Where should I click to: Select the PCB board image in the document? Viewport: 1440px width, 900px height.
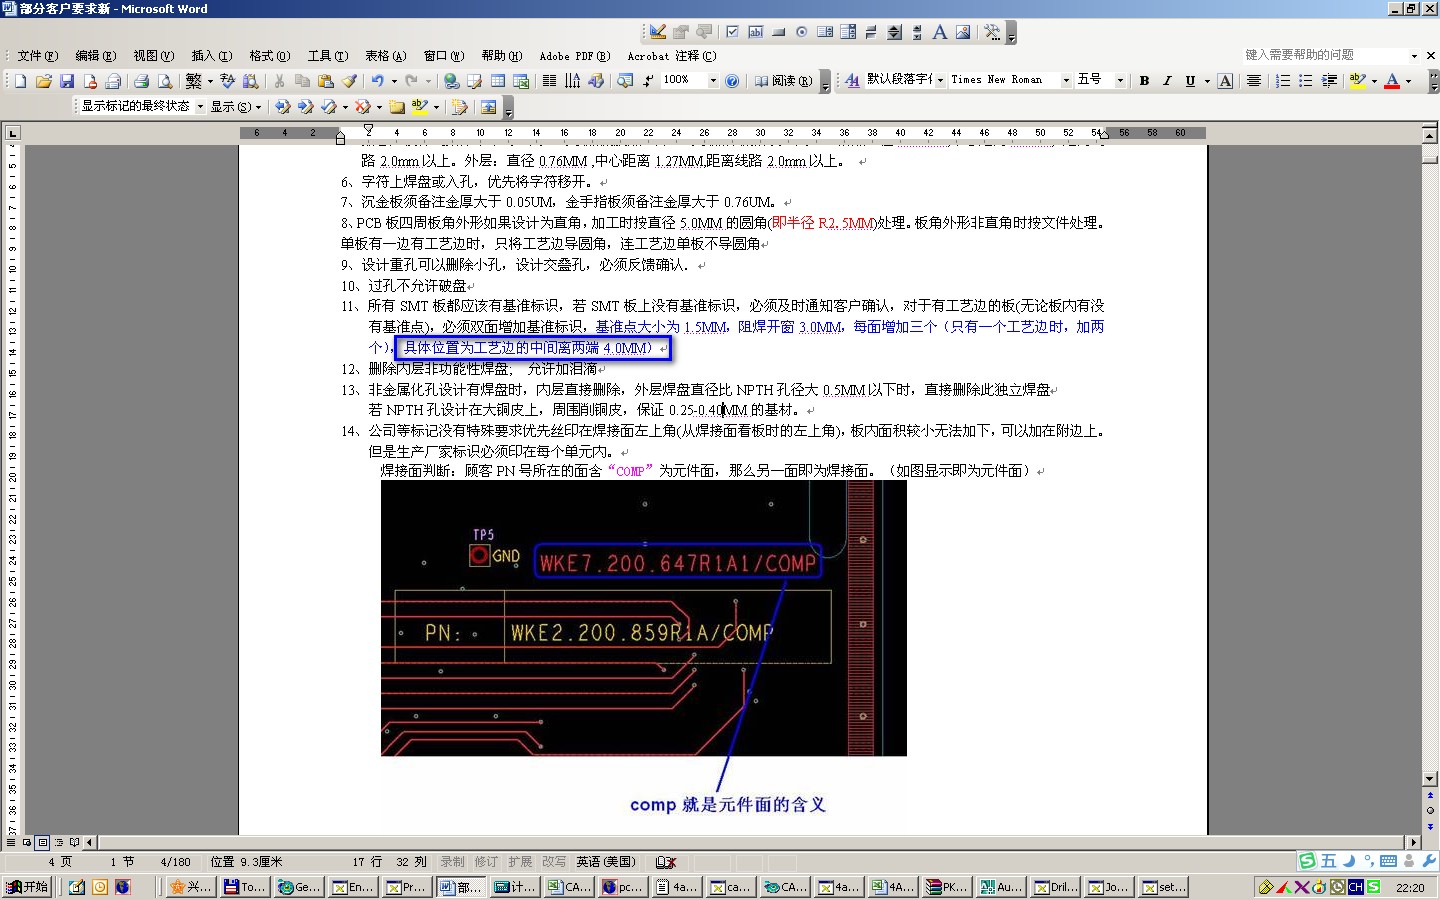click(x=644, y=618)
